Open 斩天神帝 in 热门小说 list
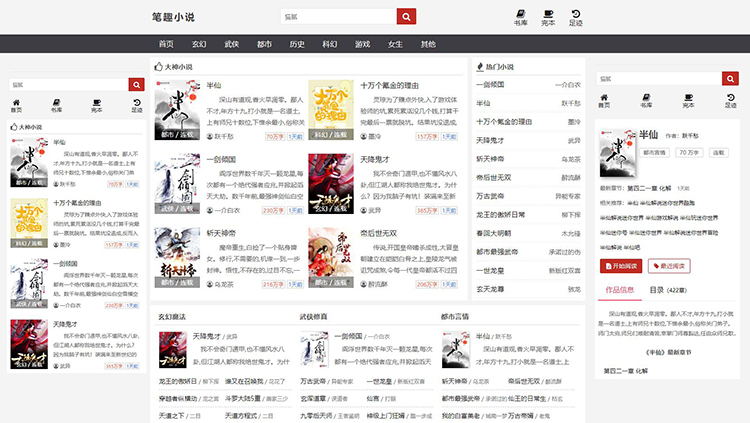 [490, 159]
